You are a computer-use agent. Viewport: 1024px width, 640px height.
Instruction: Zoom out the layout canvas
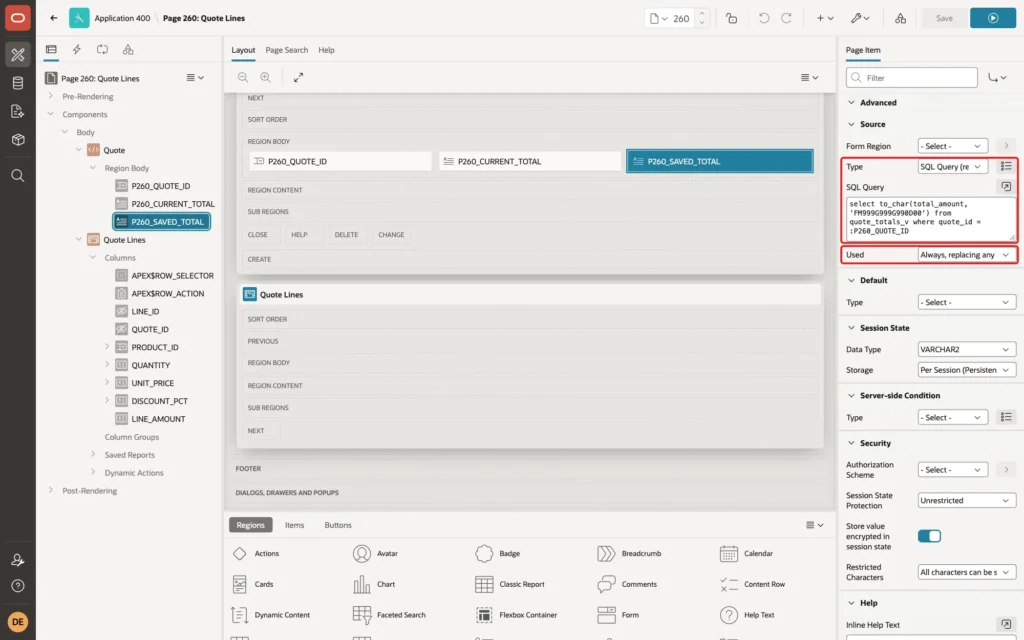pyautogui.click(x=243, y=77)
